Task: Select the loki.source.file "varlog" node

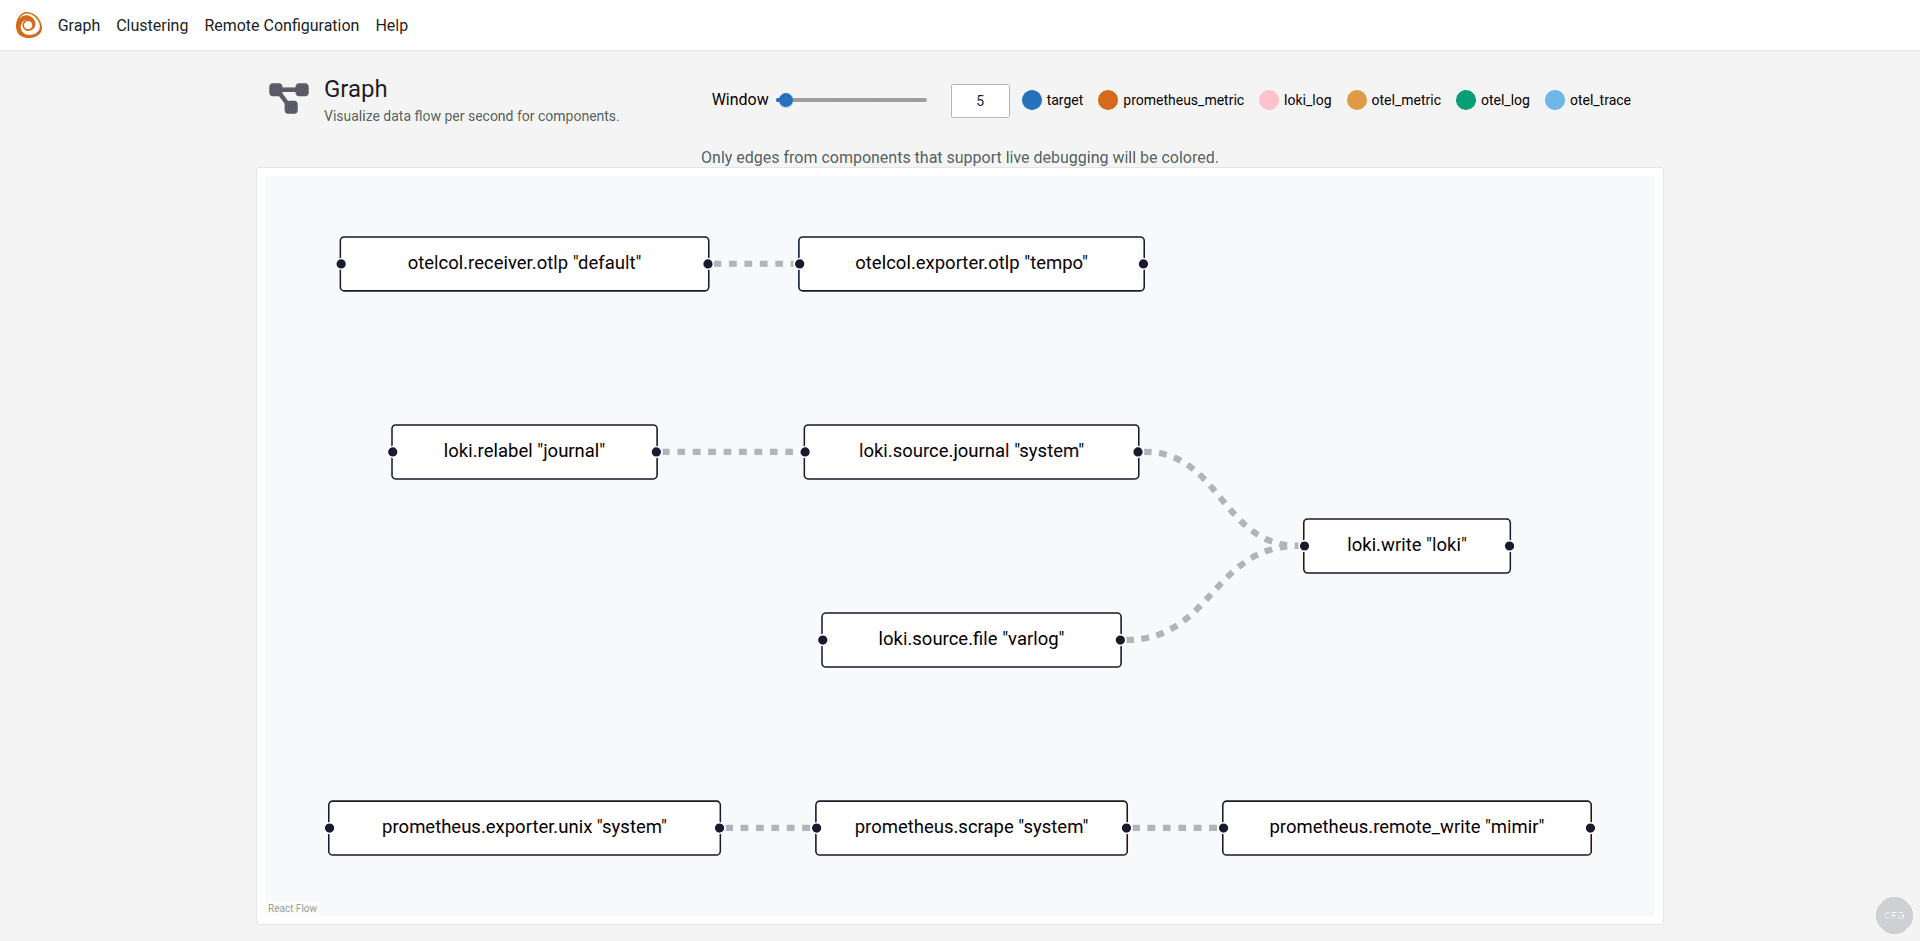Action: 971,639
